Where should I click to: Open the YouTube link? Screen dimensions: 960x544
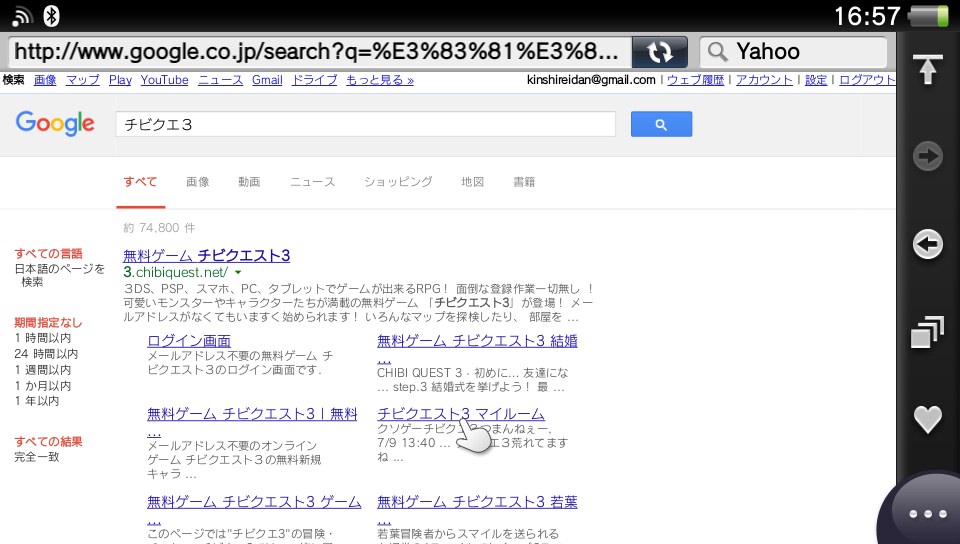tap(165, 80)
